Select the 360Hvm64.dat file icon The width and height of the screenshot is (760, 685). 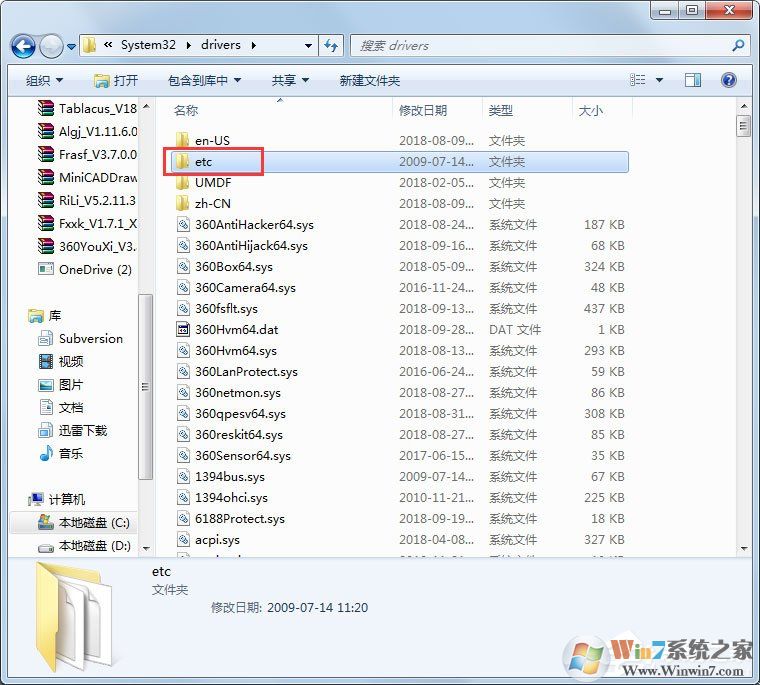tap(183, 330)
